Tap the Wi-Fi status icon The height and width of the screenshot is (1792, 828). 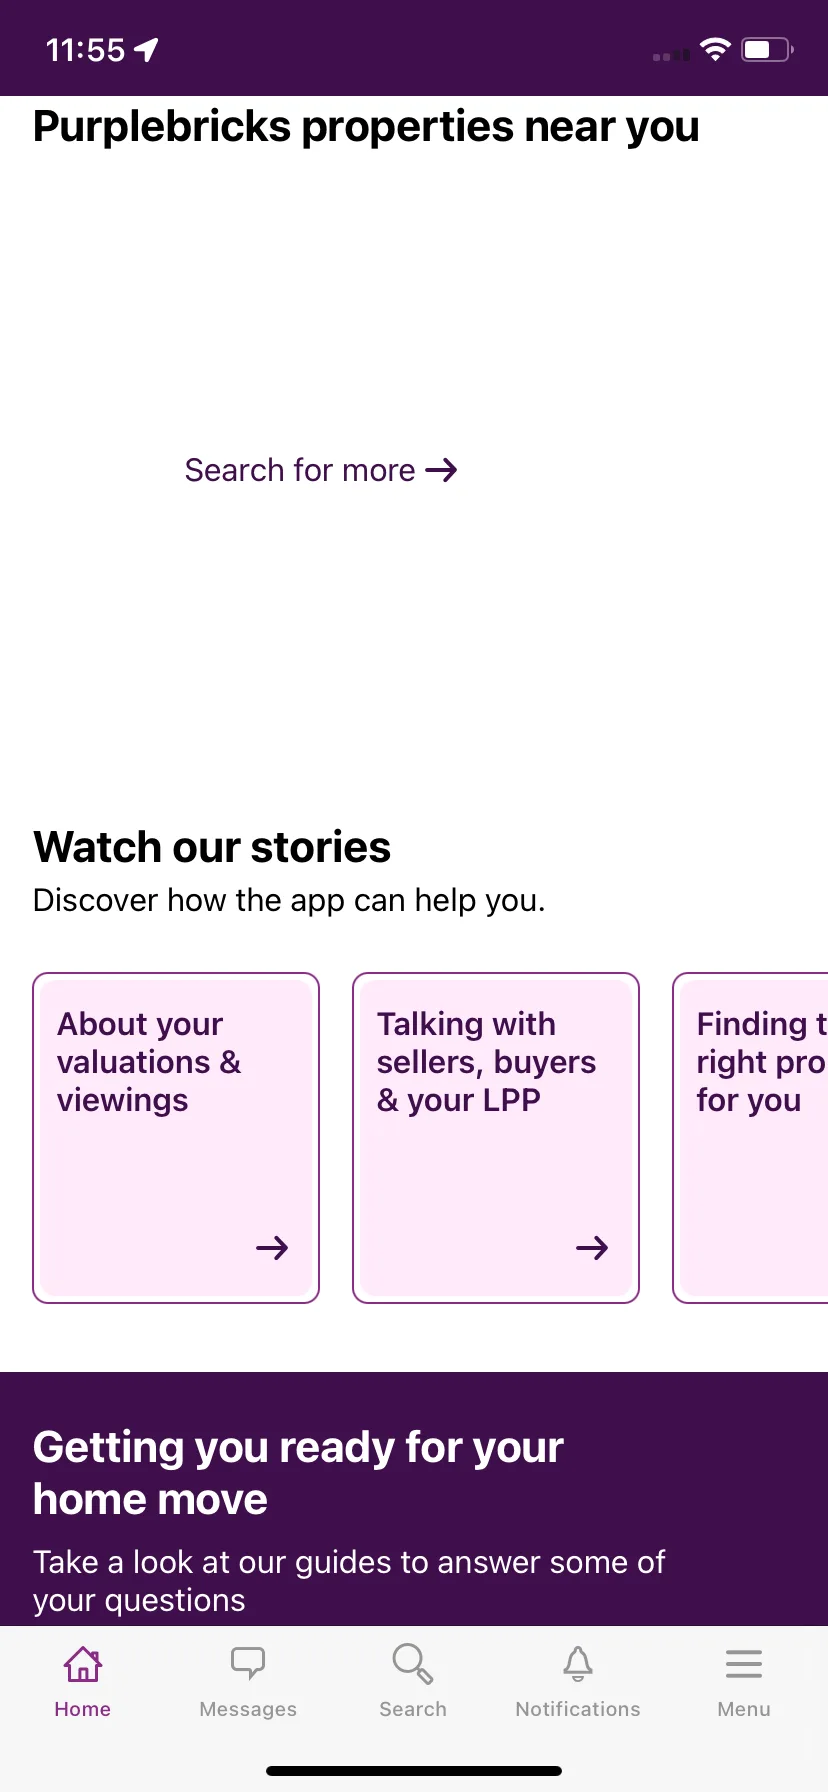tap(715, 49)
